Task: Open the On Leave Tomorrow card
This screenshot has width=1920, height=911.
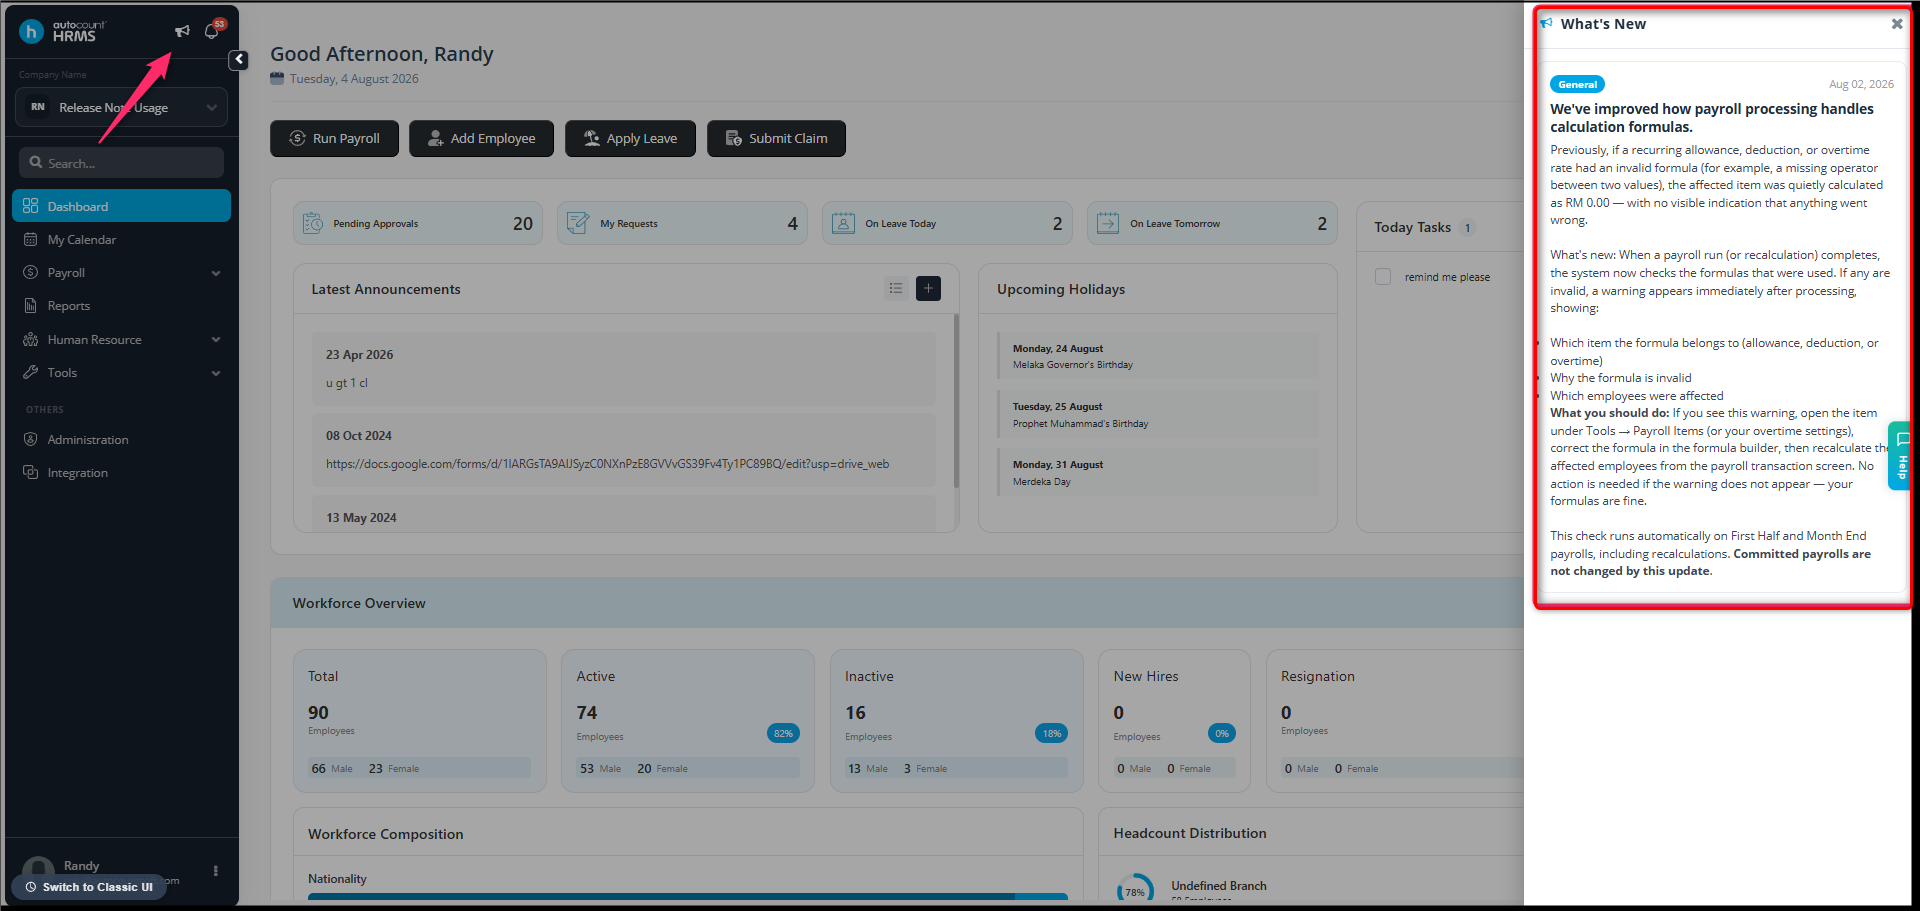Action: pos(1212,223)
